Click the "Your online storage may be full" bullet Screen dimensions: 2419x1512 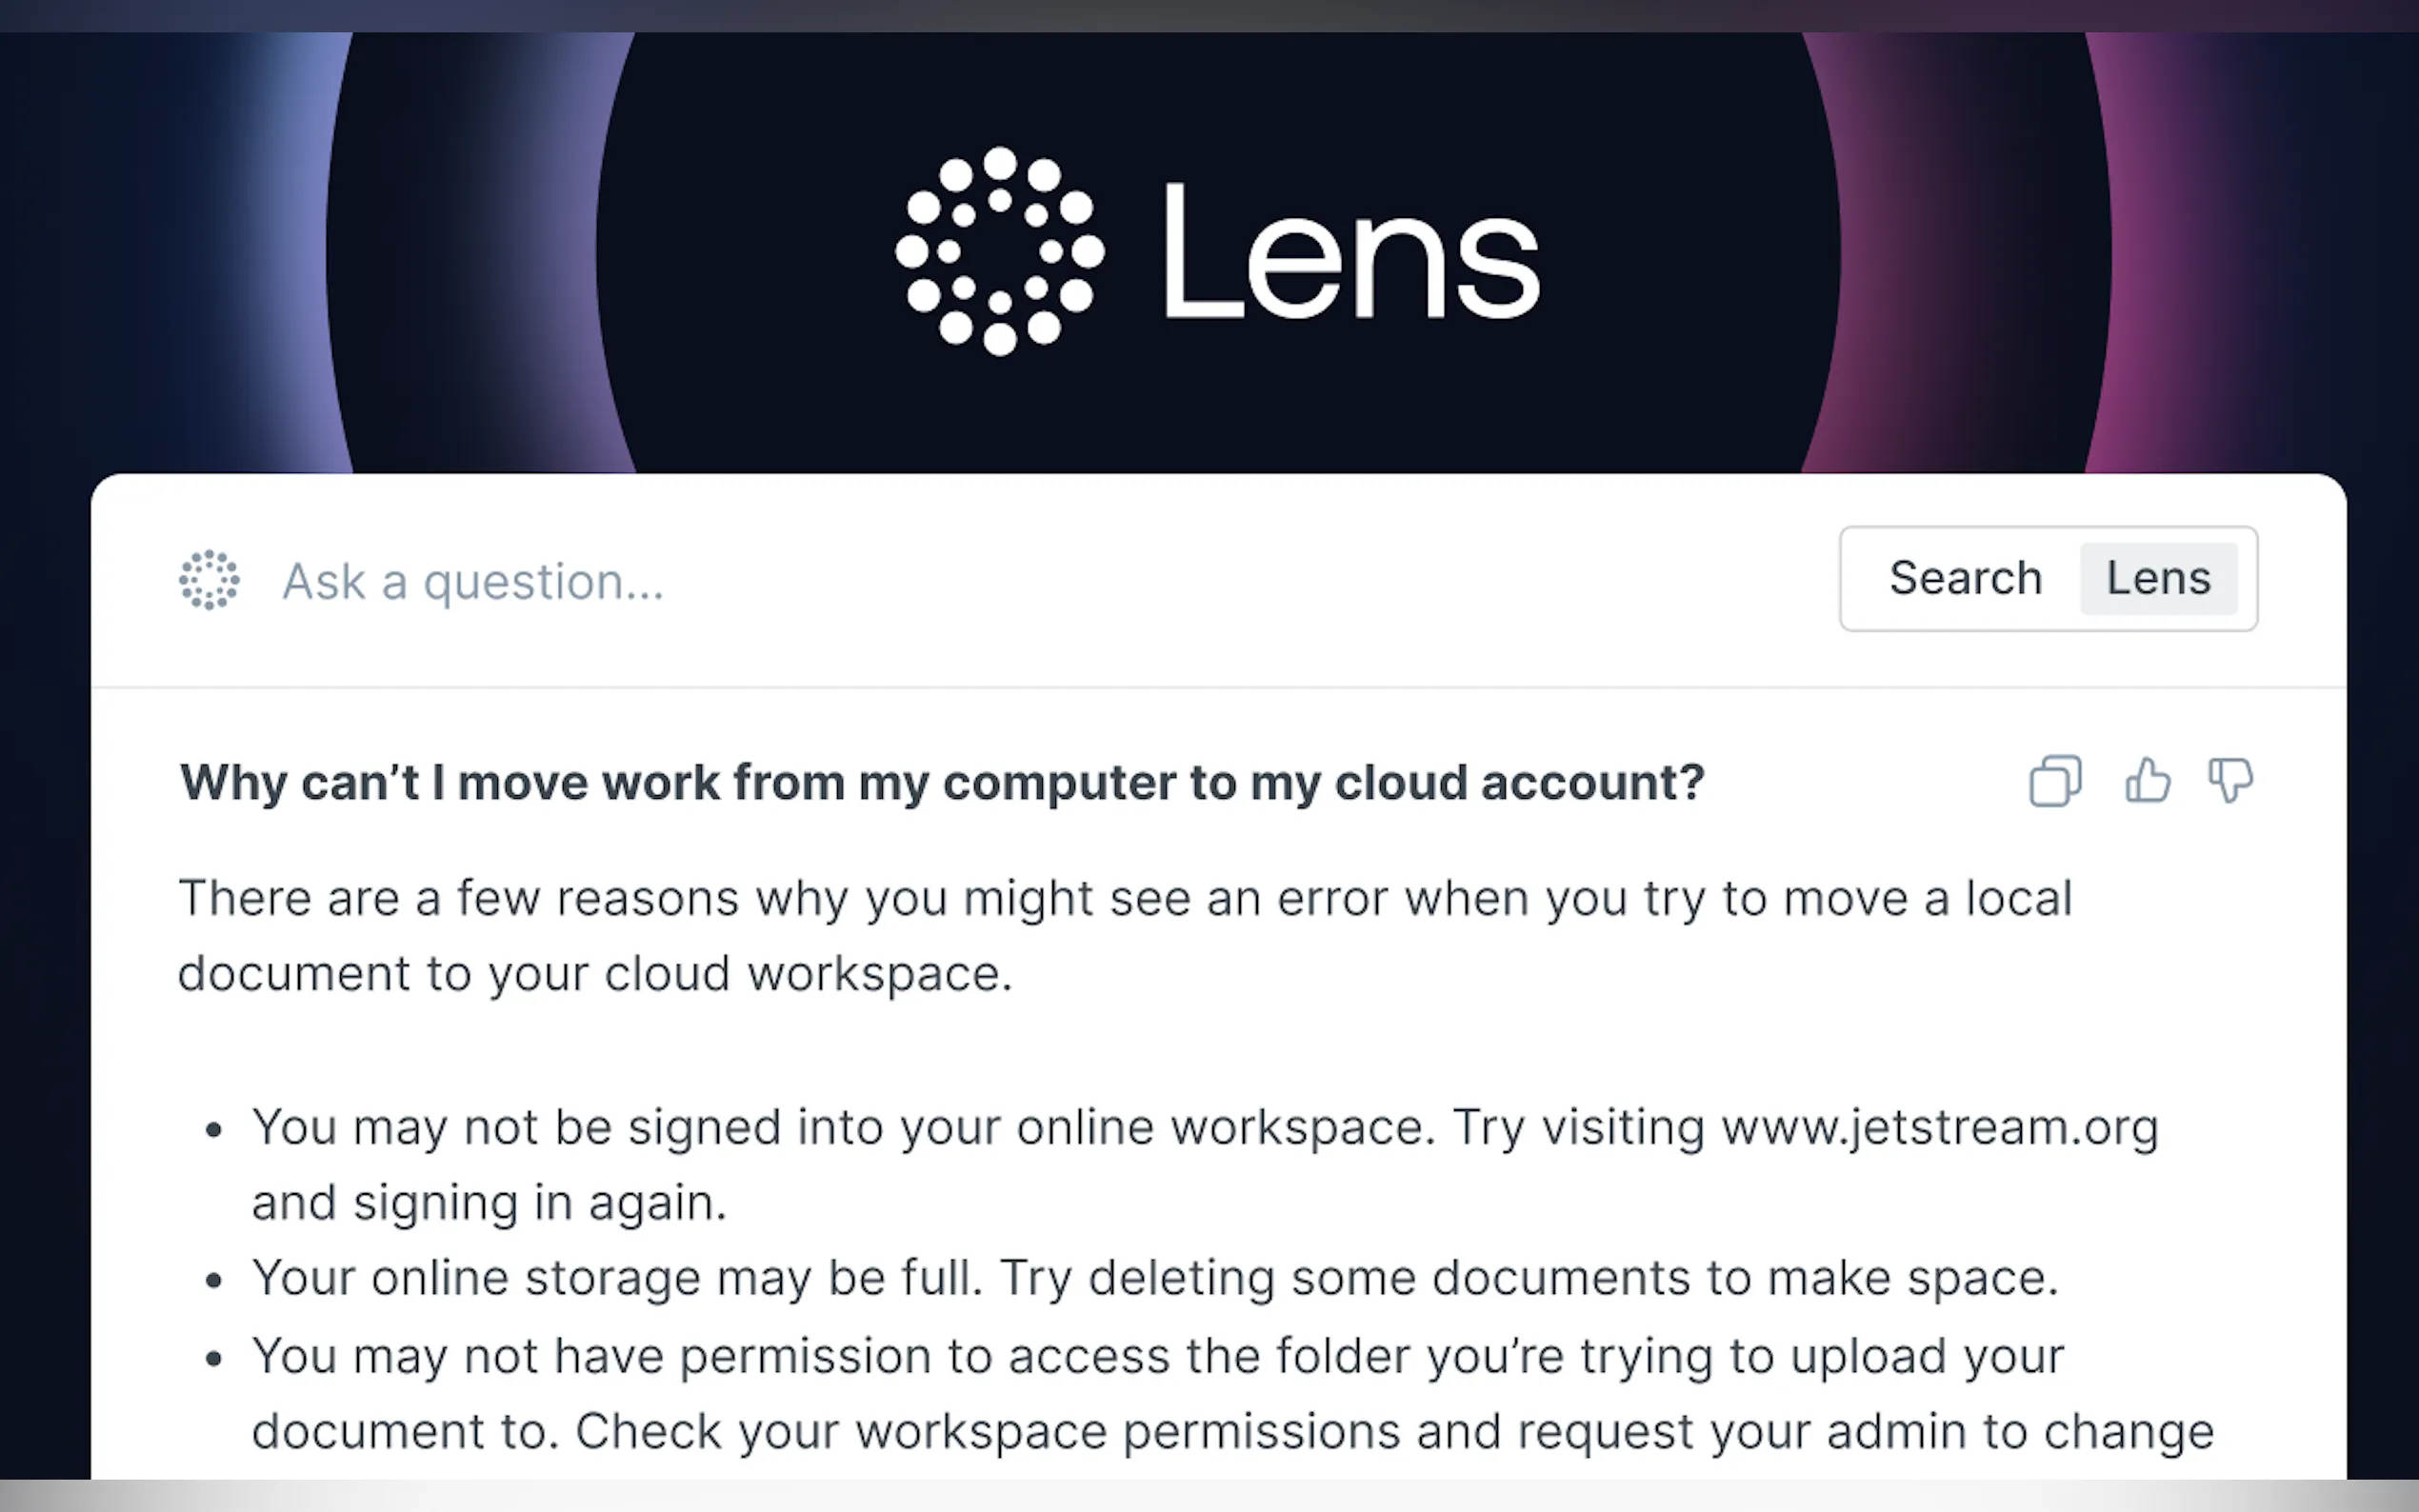point(617,1278)
